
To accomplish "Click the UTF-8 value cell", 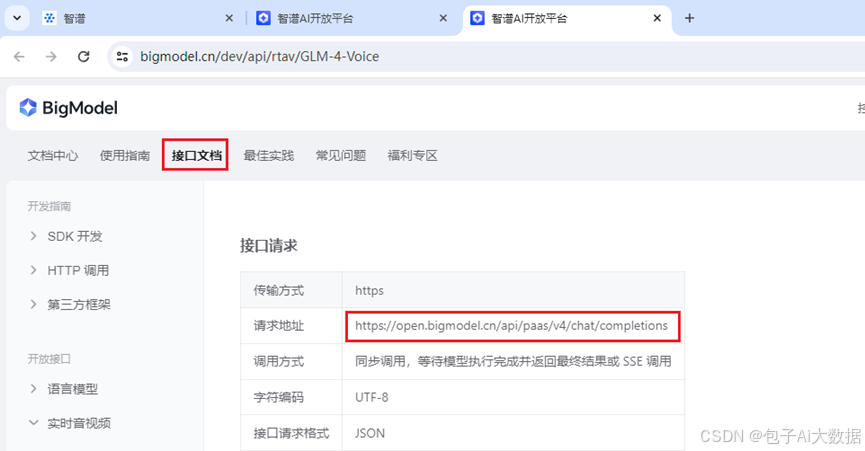I will tap(513, 397).
